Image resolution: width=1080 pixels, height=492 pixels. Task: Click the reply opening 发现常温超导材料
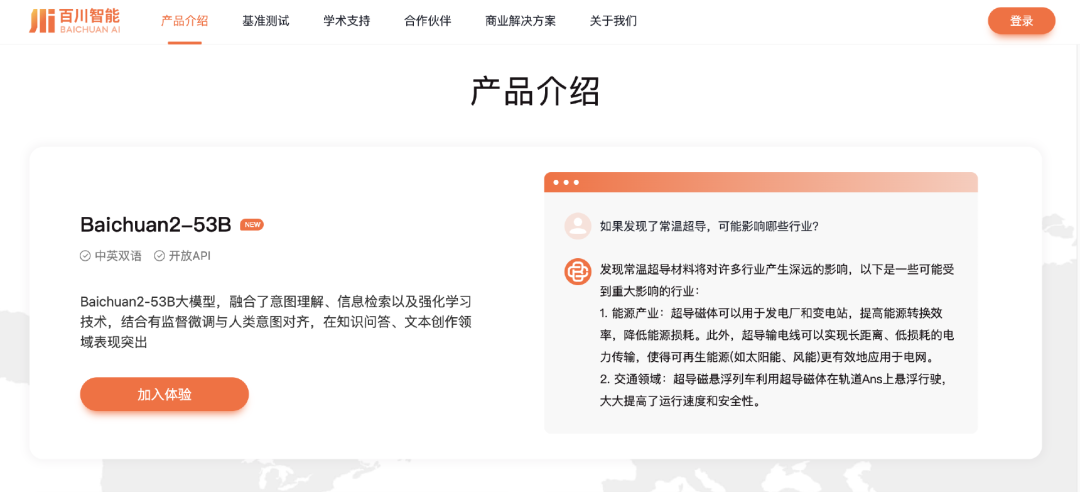point(776,279)
